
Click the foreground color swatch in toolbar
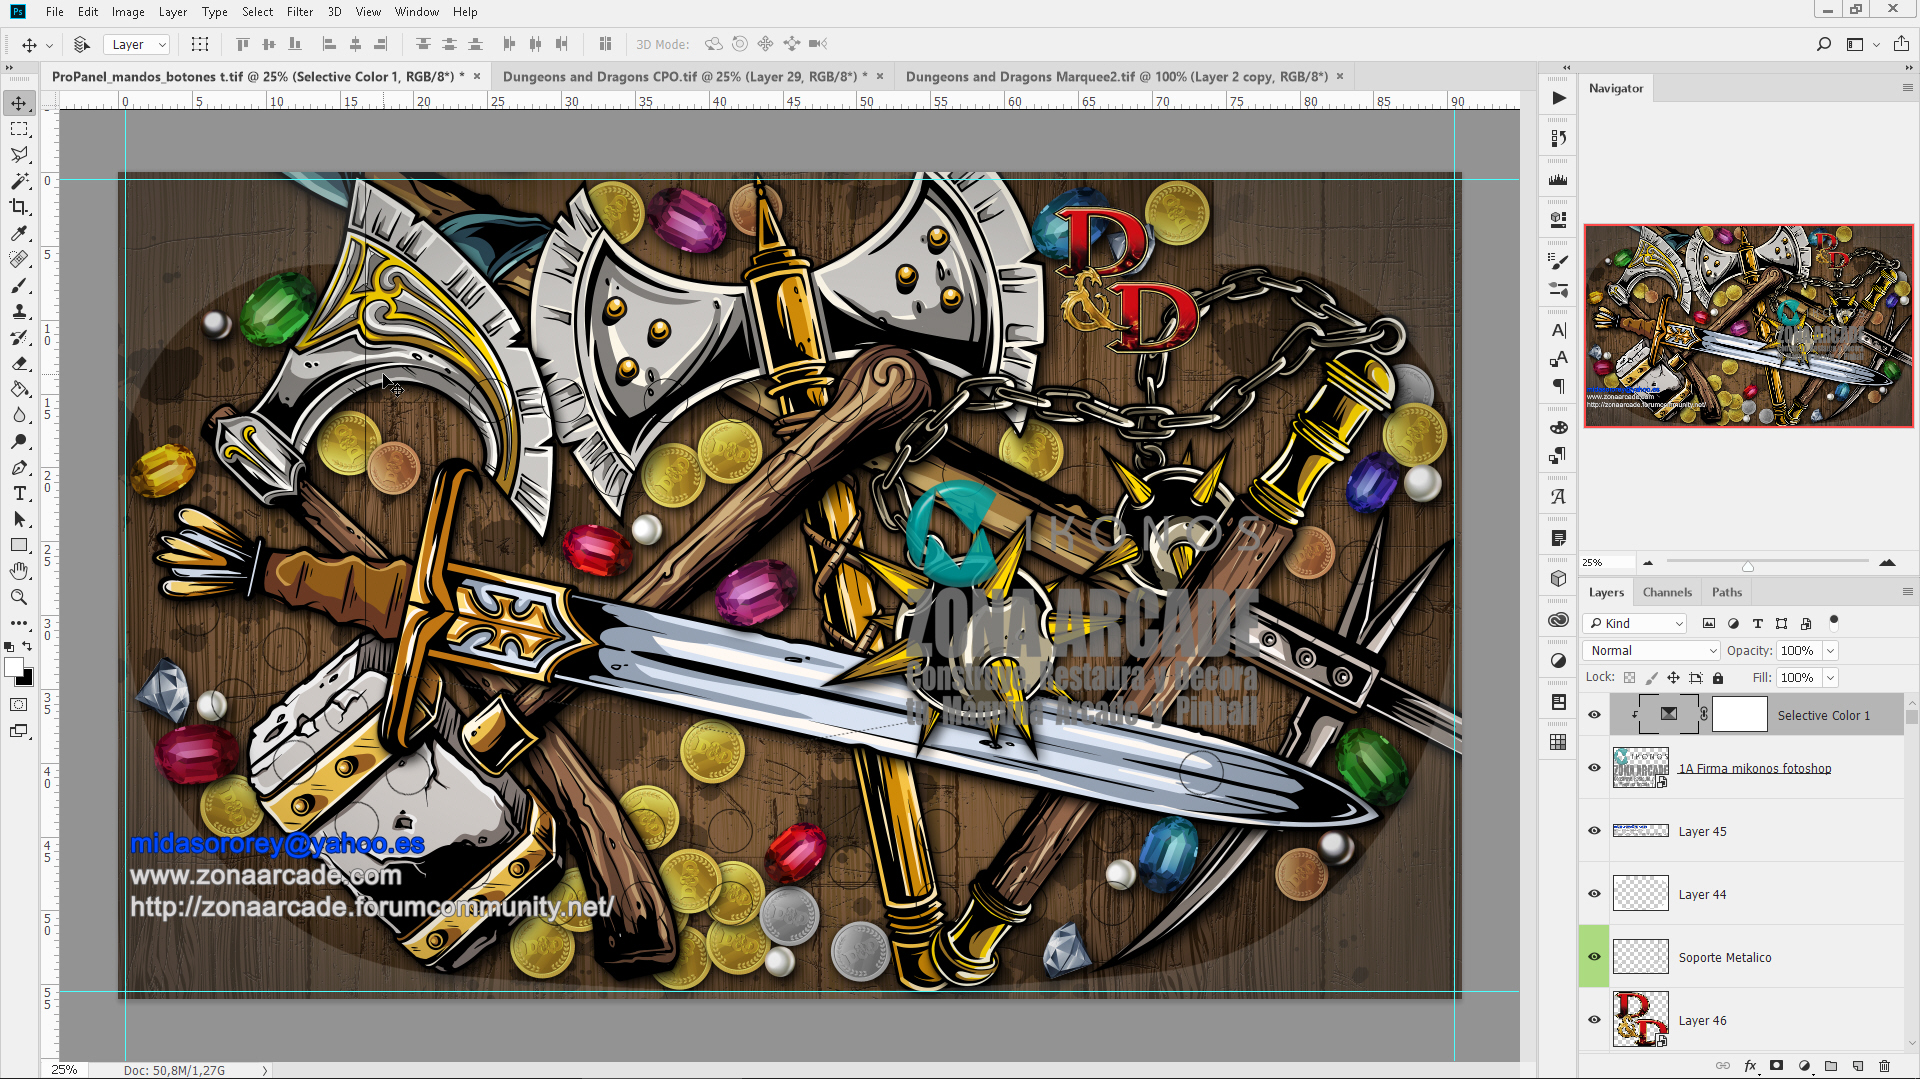[x=14, y=668]
